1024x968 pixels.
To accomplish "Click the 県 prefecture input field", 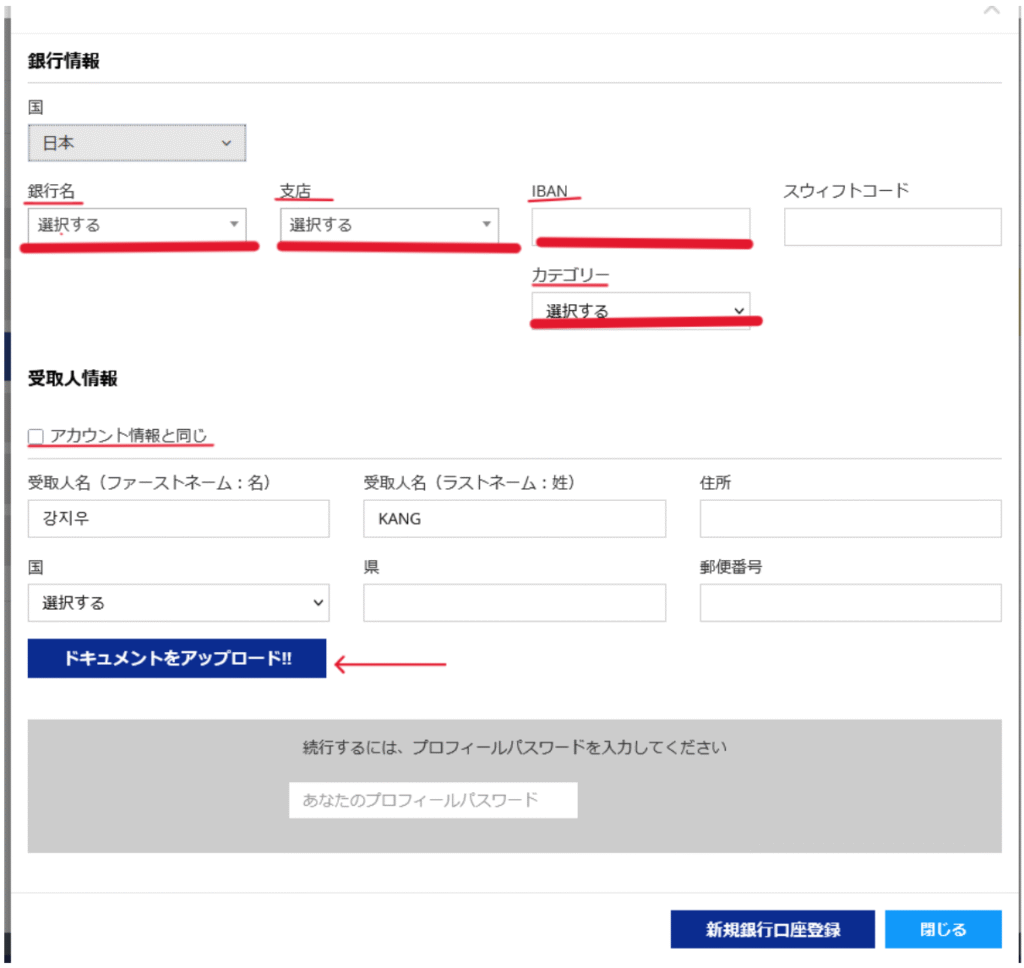I will (x=514, y=603).
